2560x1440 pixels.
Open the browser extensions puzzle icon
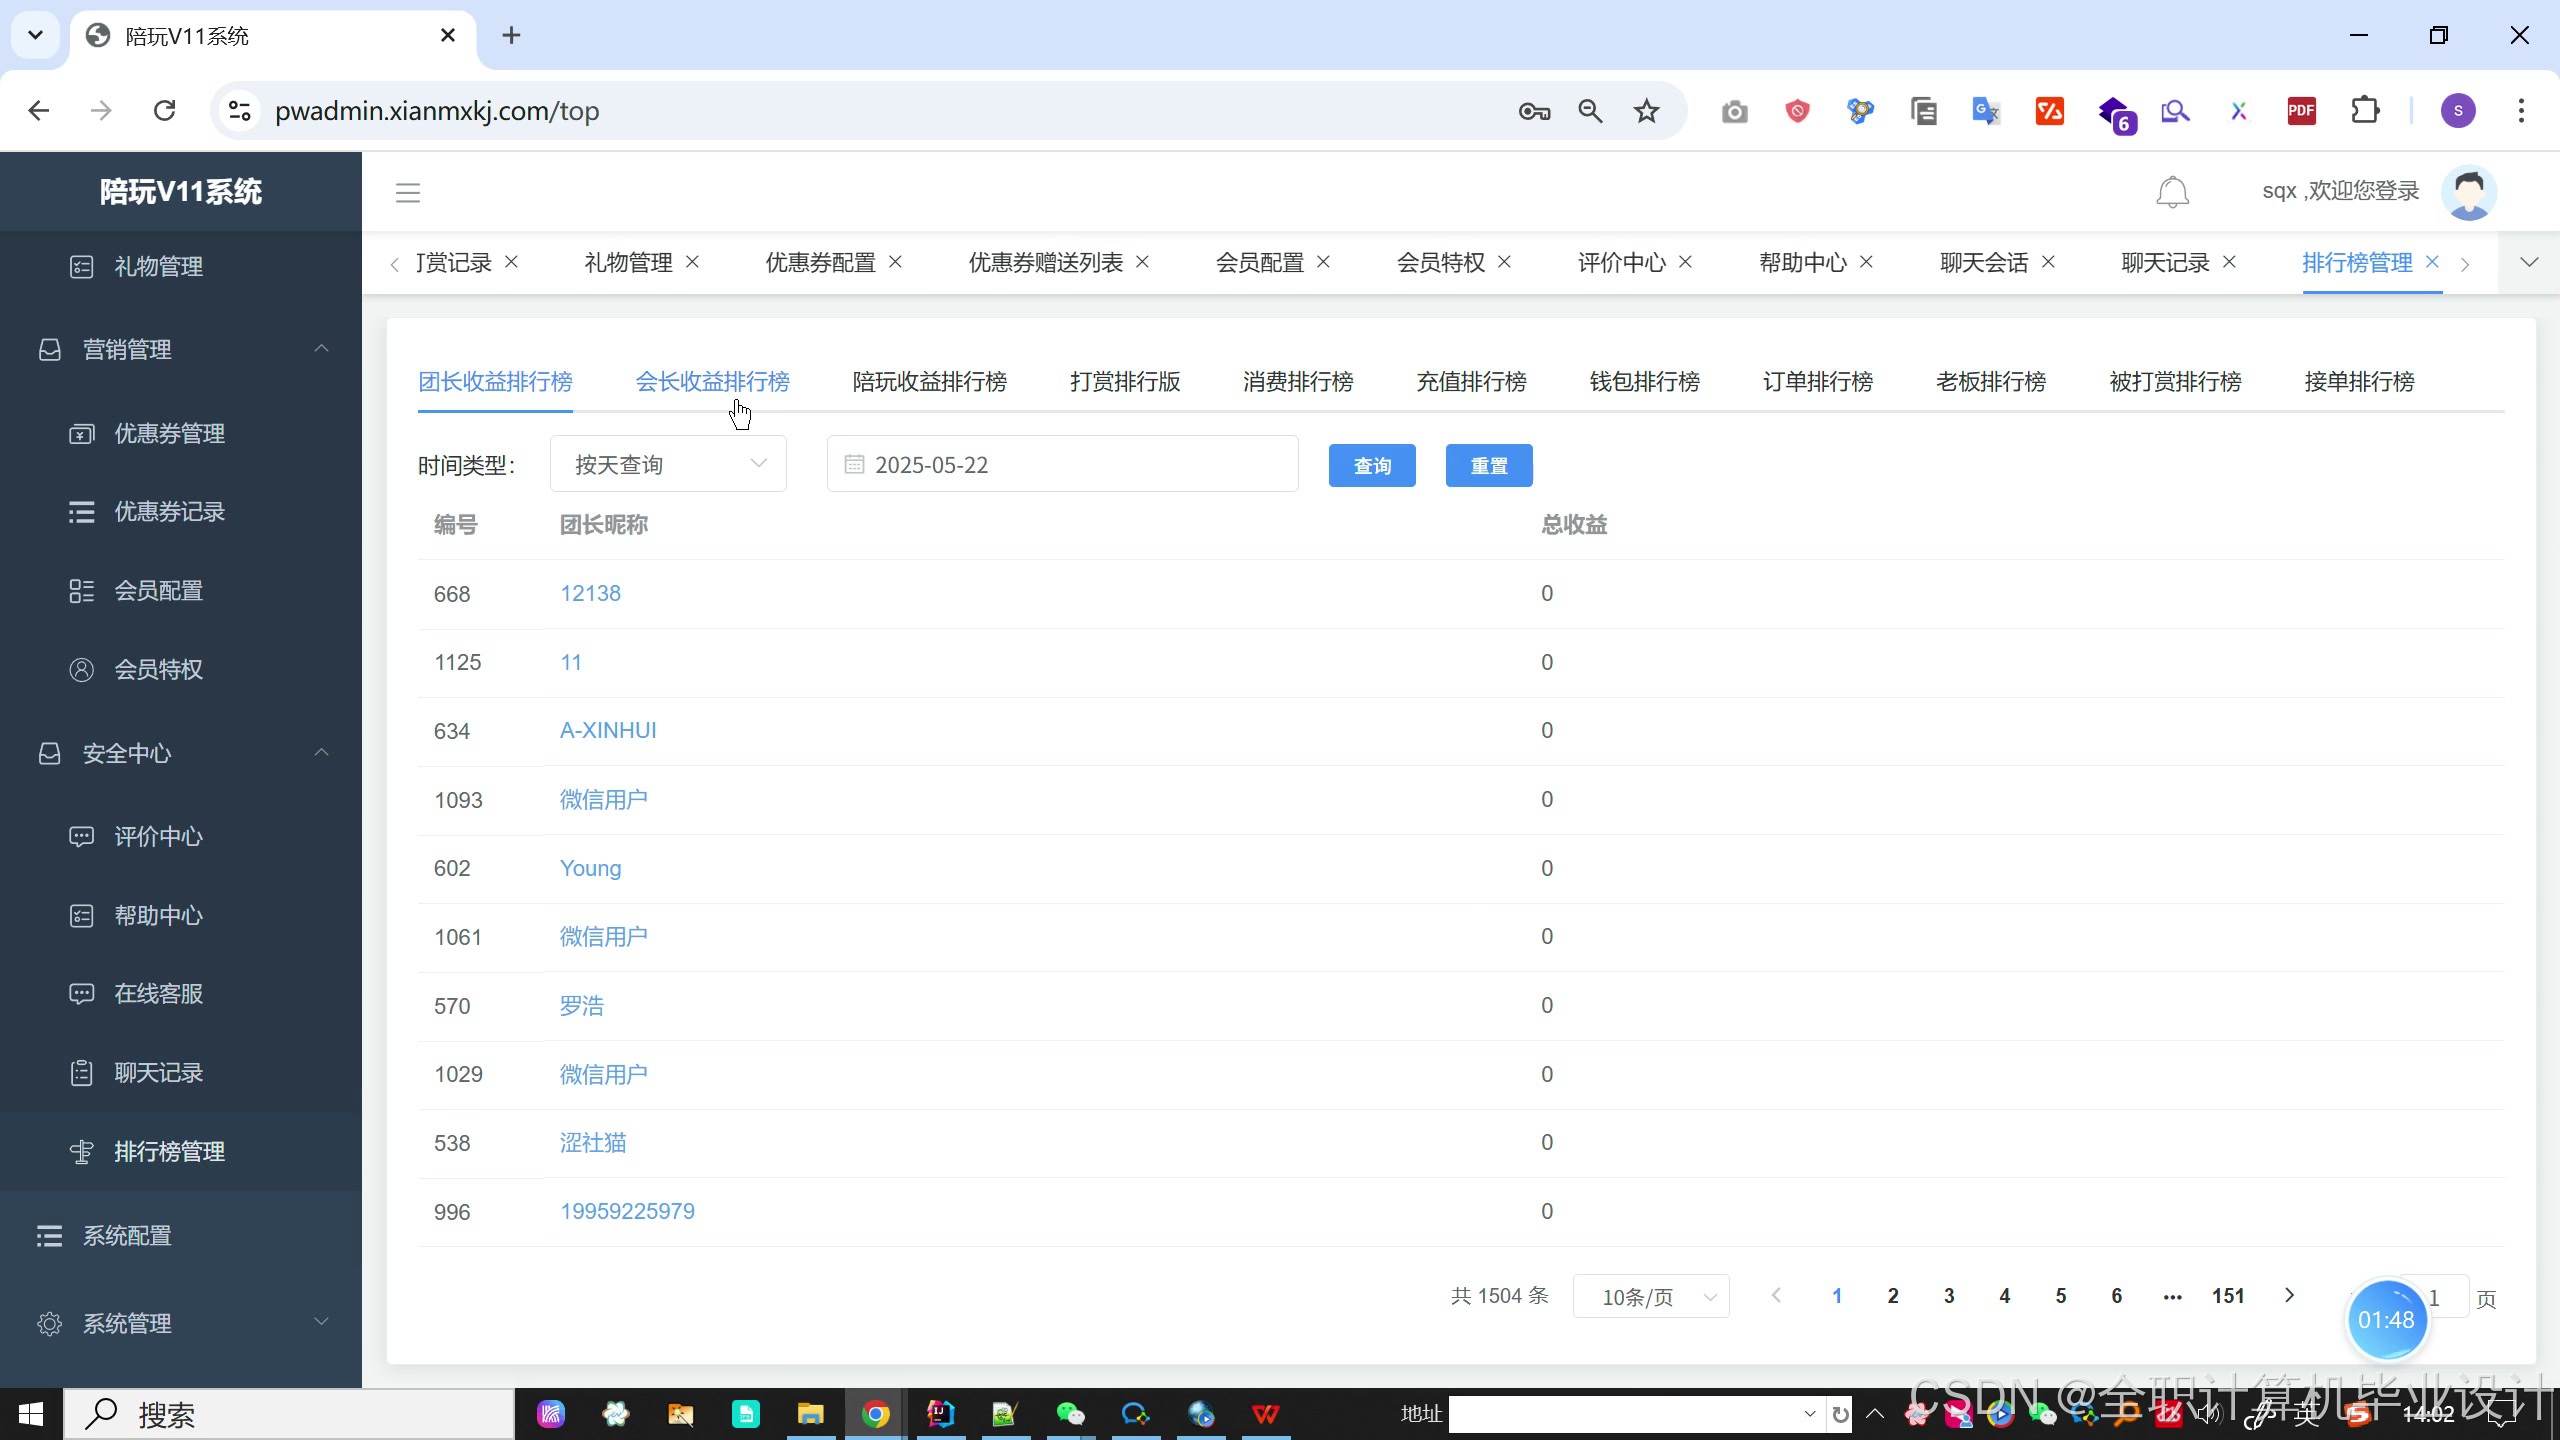2365,111
